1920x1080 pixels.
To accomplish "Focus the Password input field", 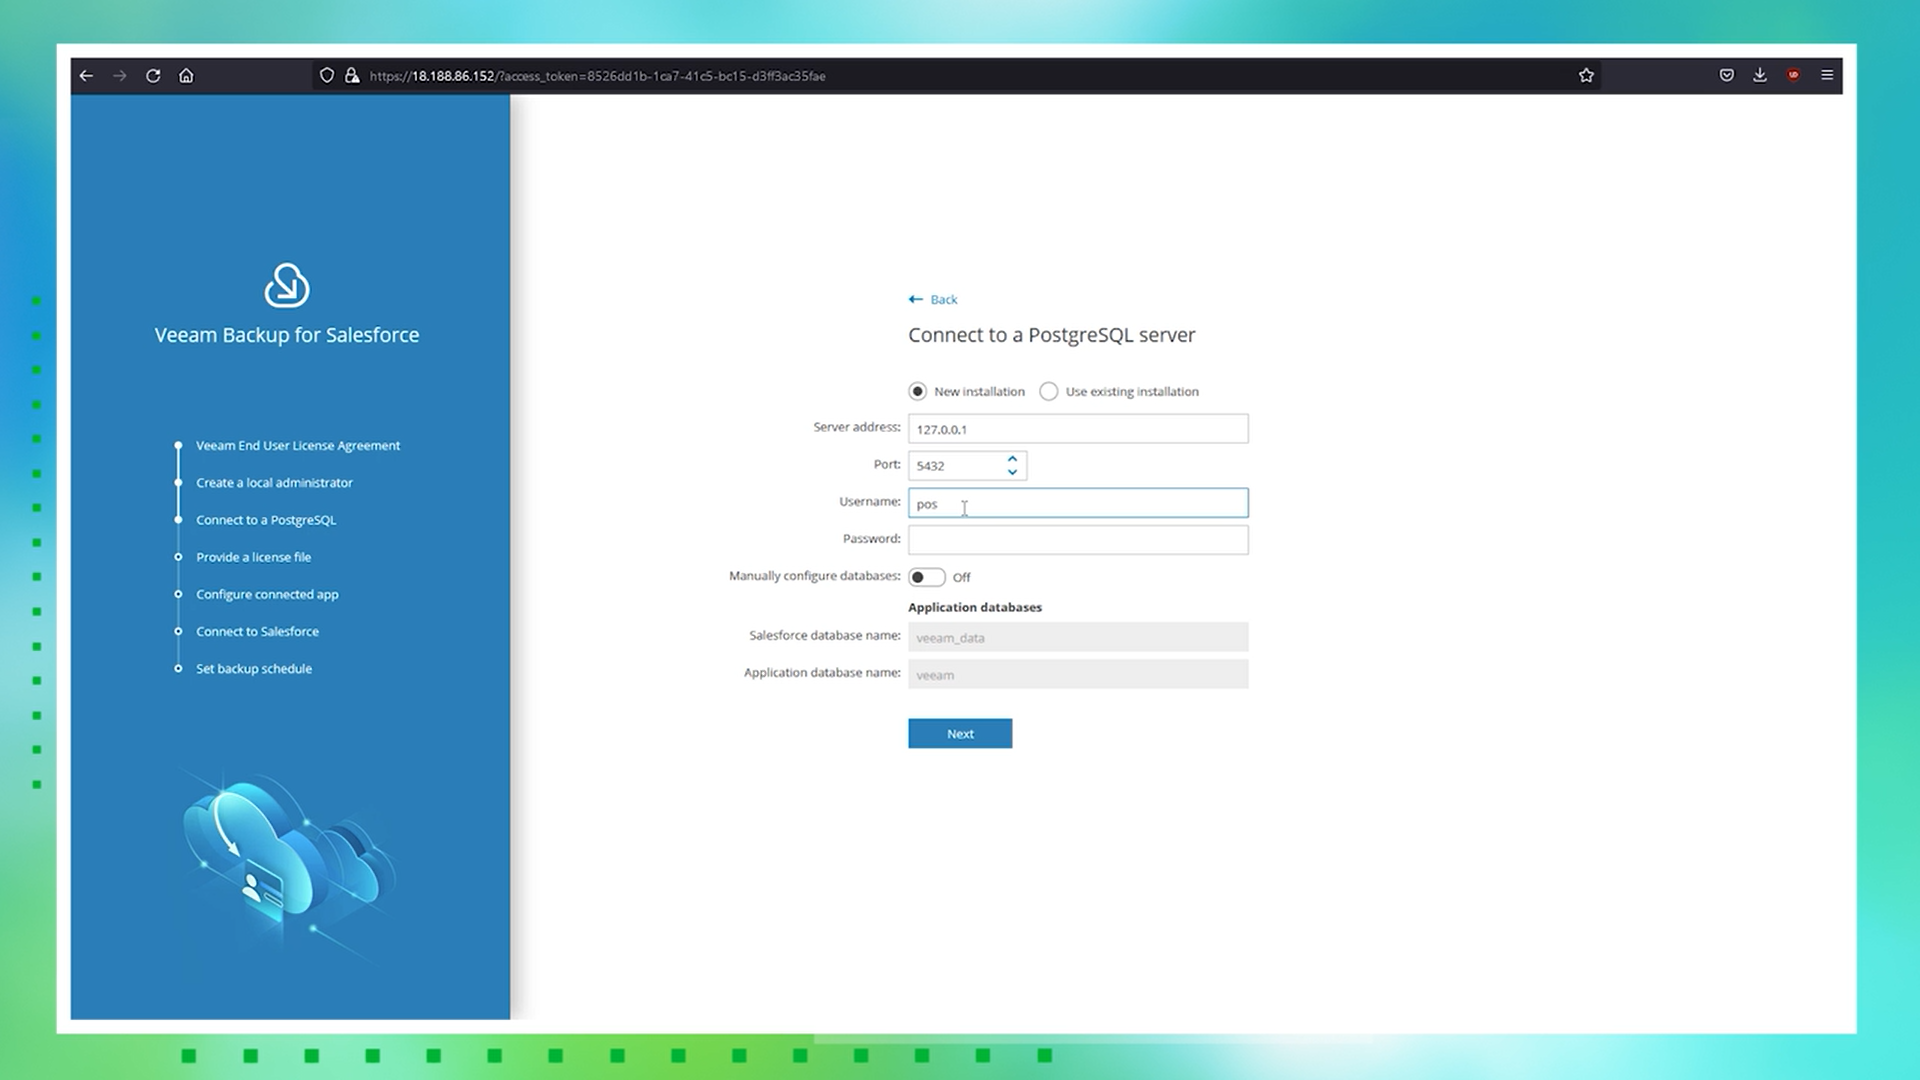I will (x=1078, y=540).
